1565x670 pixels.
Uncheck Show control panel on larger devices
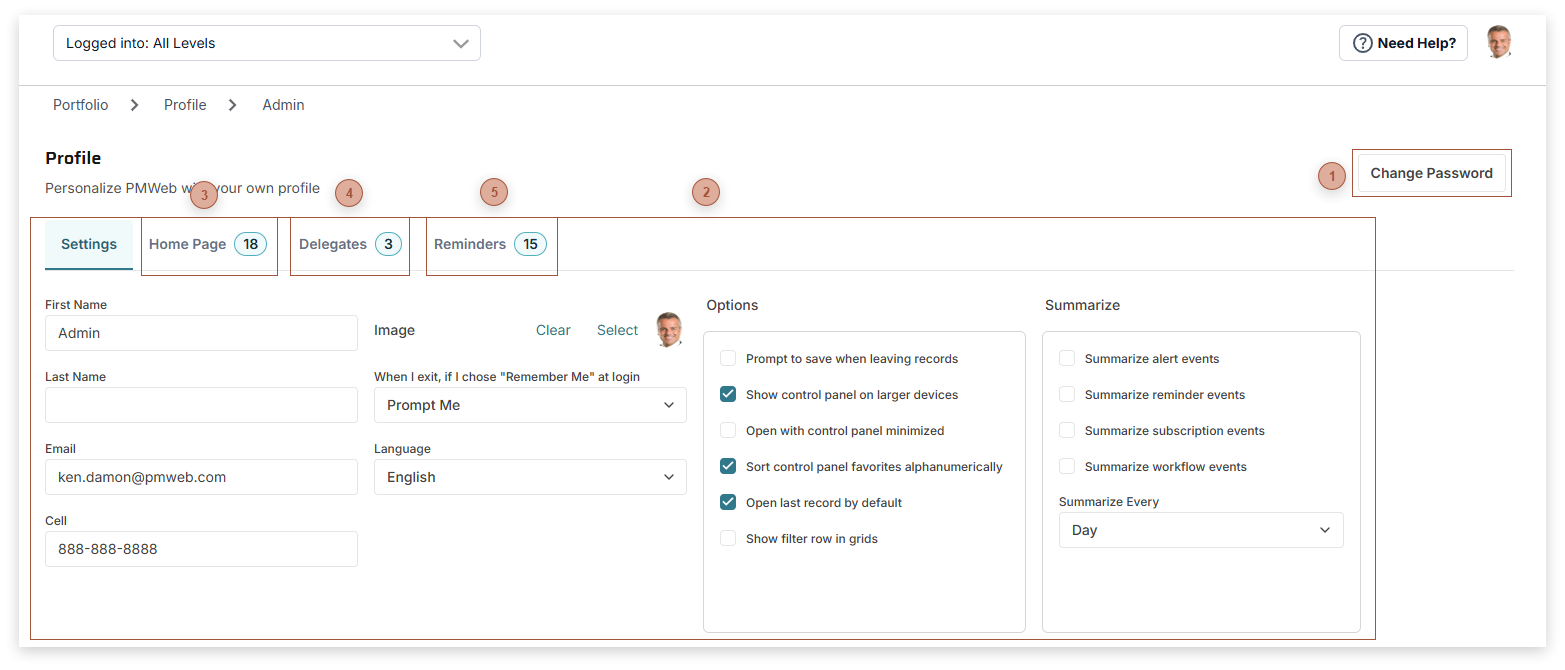(x=728, y=395)
